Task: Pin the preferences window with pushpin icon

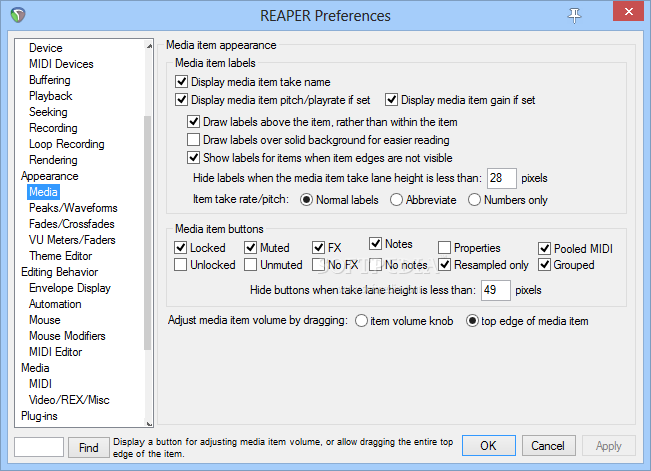Action: pyautogui.click(x=574, y=15)
